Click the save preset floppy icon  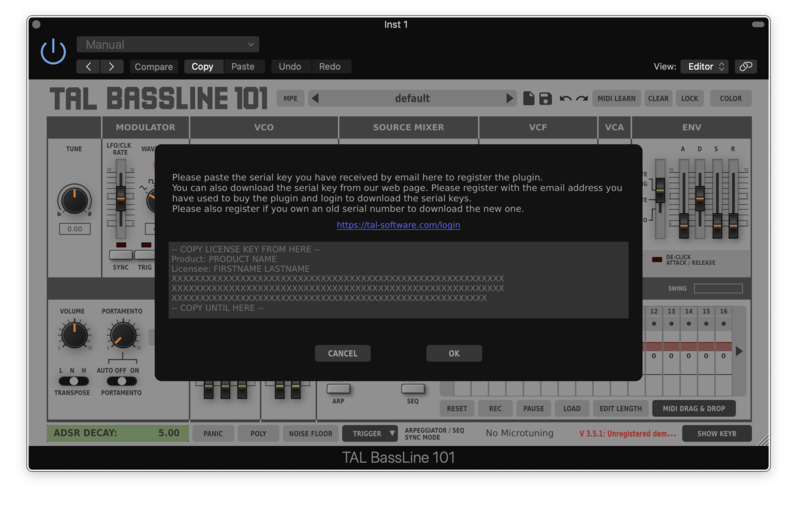(545, 98)
